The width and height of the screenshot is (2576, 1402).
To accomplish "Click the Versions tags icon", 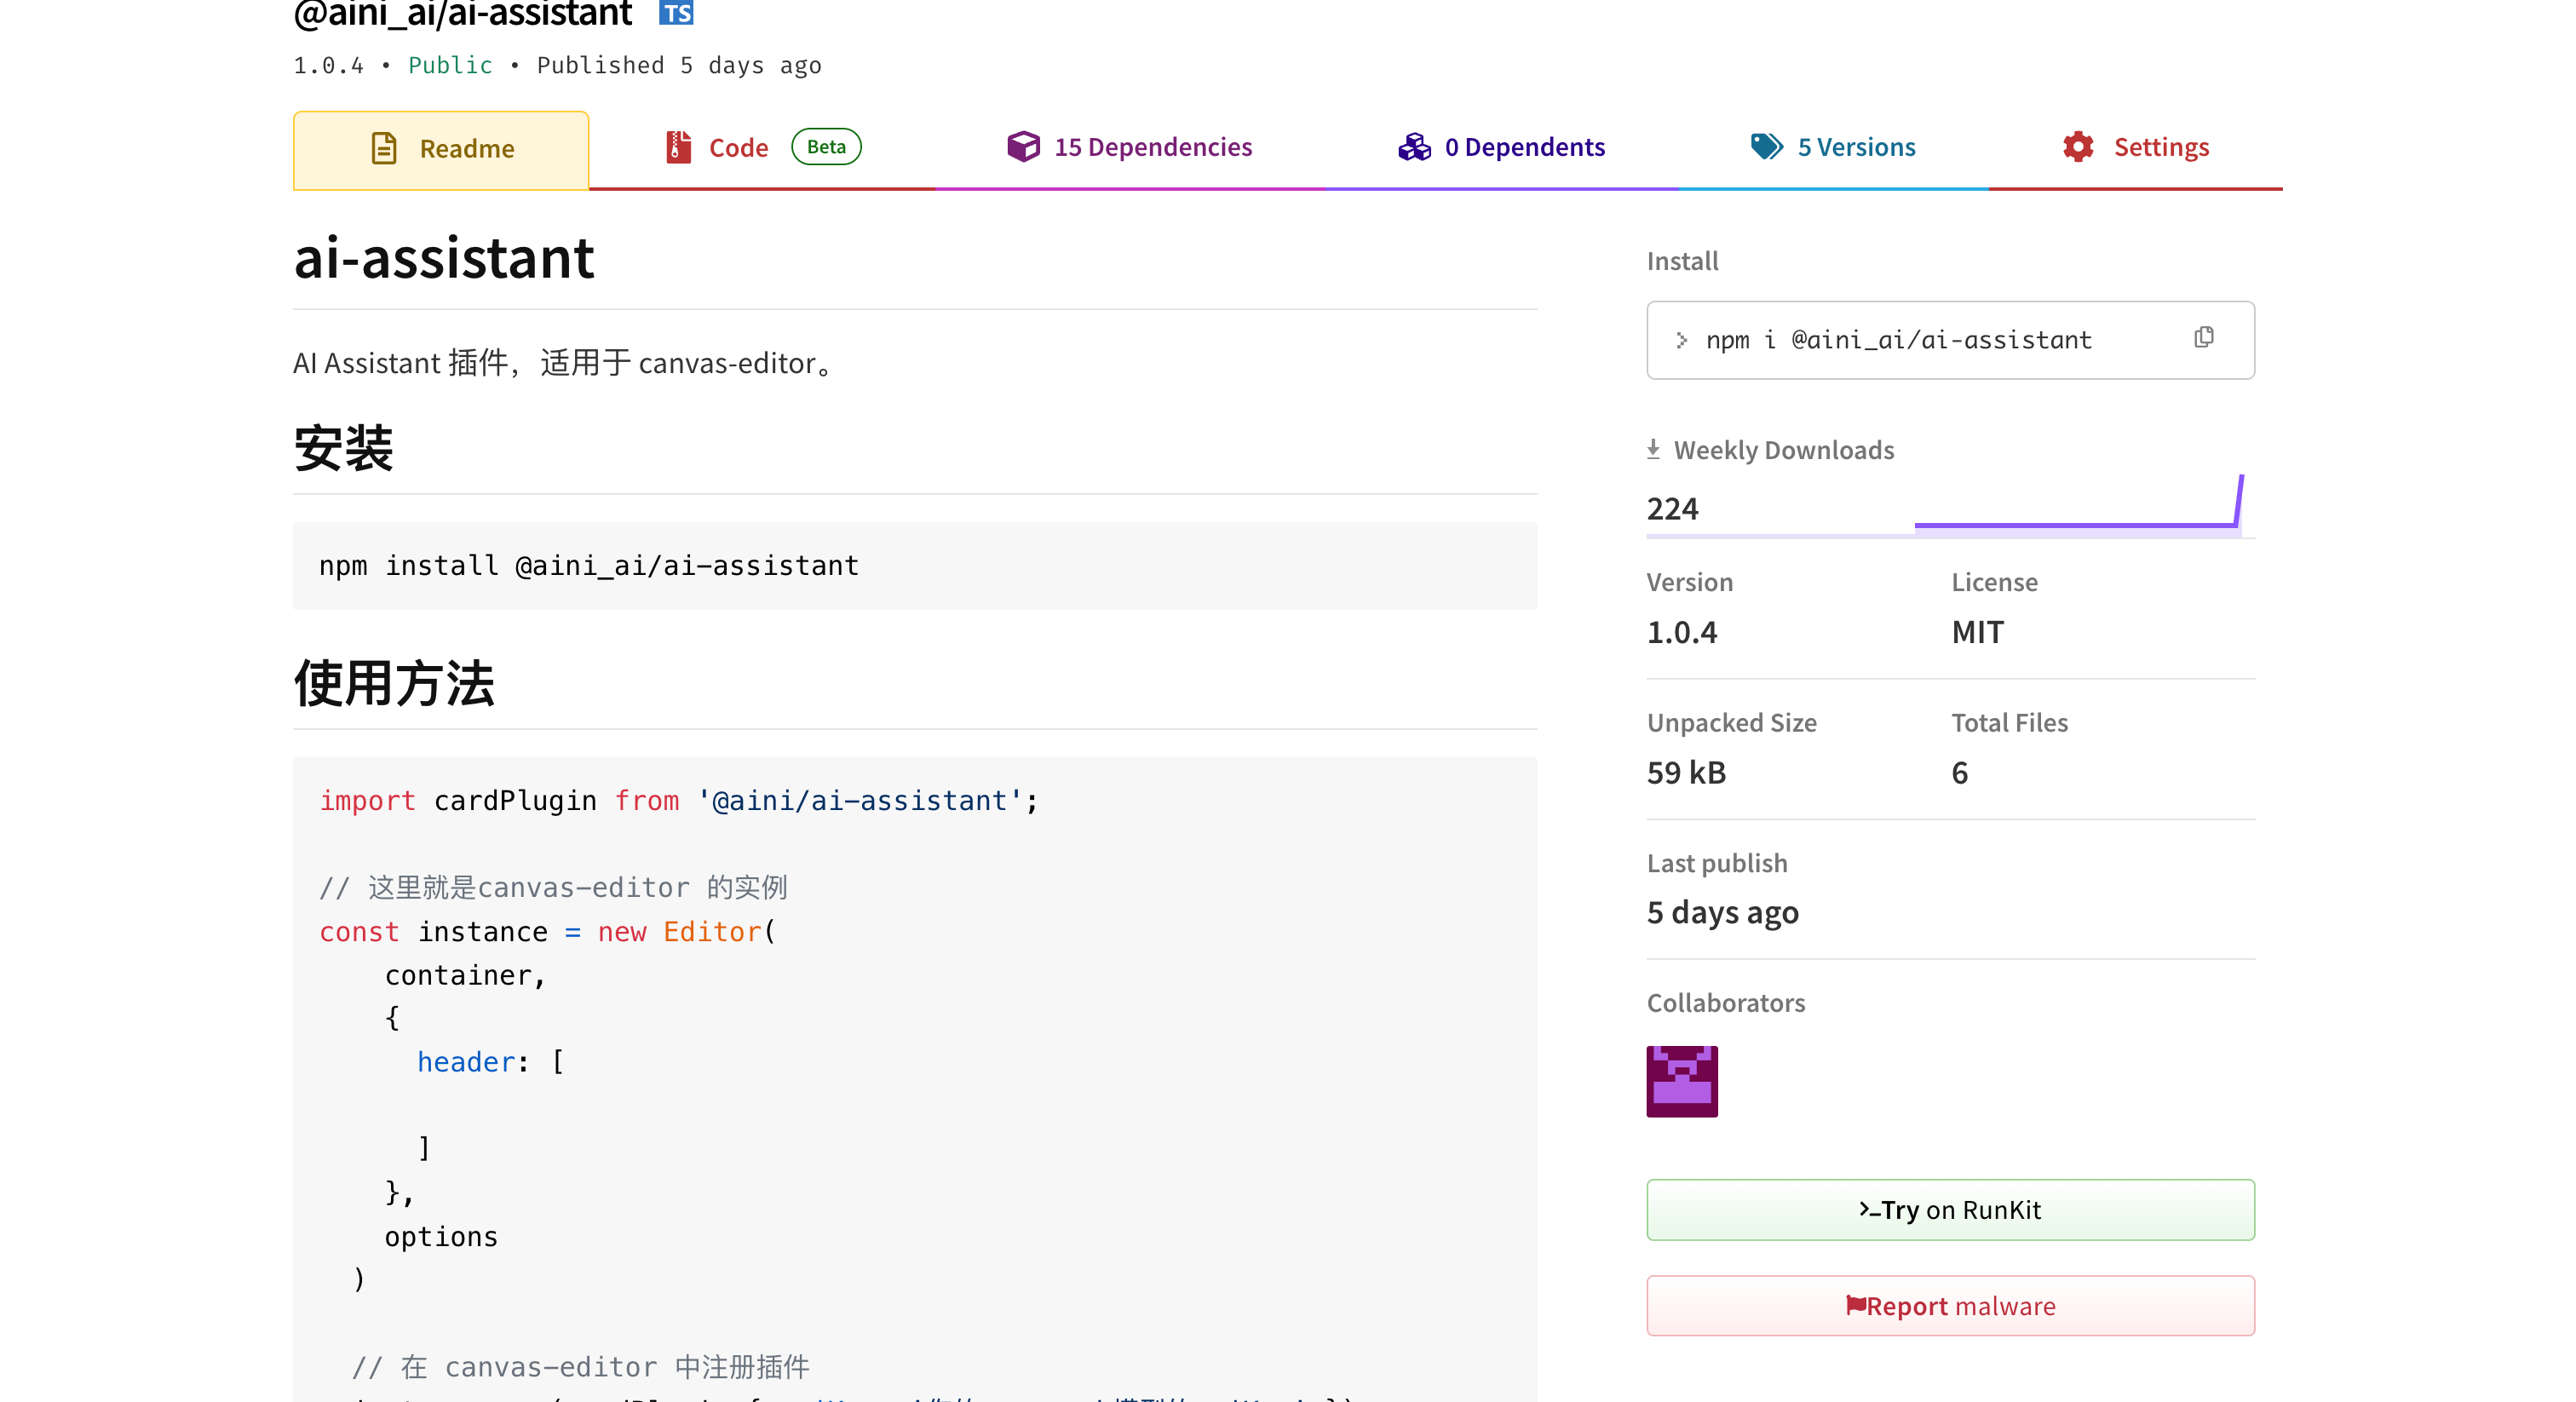I will (1766, 147).
